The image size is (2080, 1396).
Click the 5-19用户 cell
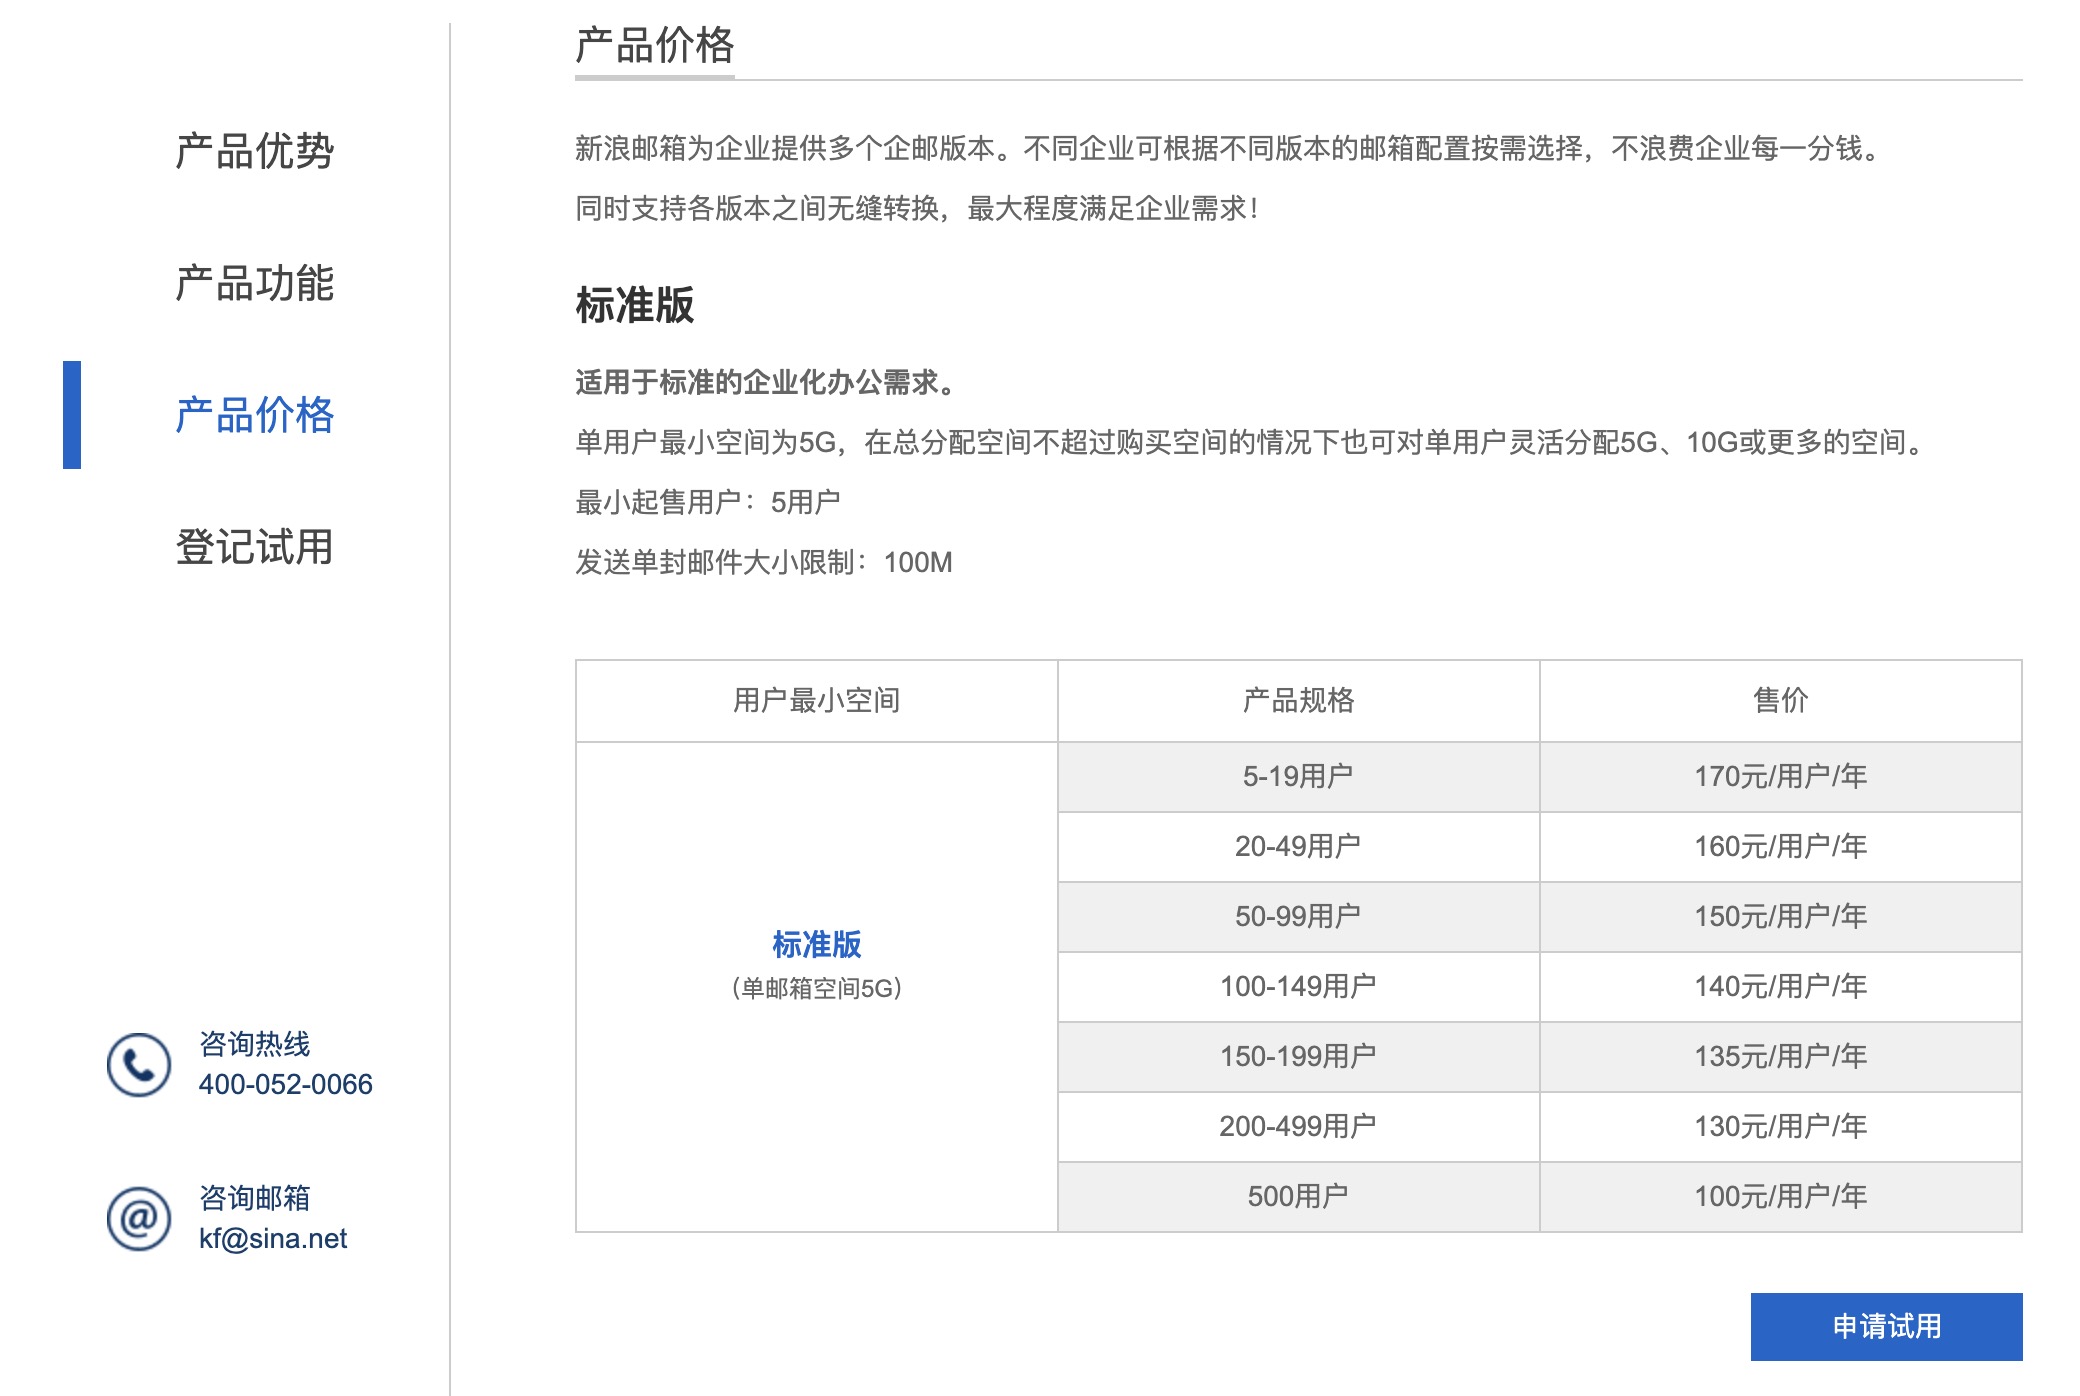[1298, 776]
